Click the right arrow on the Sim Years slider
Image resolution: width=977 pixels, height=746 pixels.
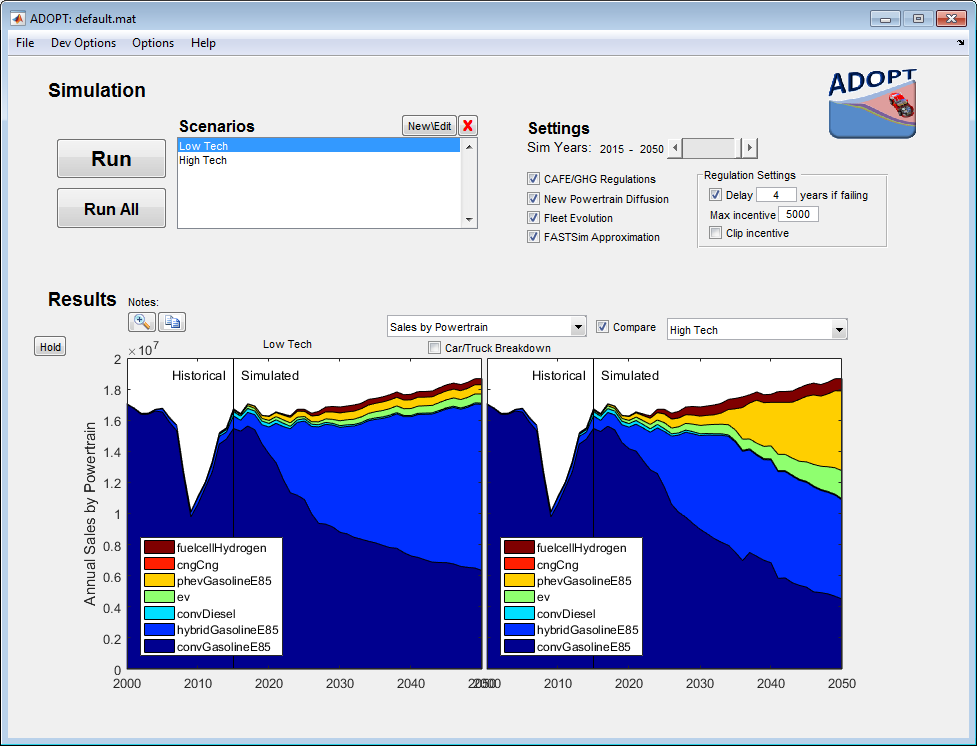coord(748,147)
